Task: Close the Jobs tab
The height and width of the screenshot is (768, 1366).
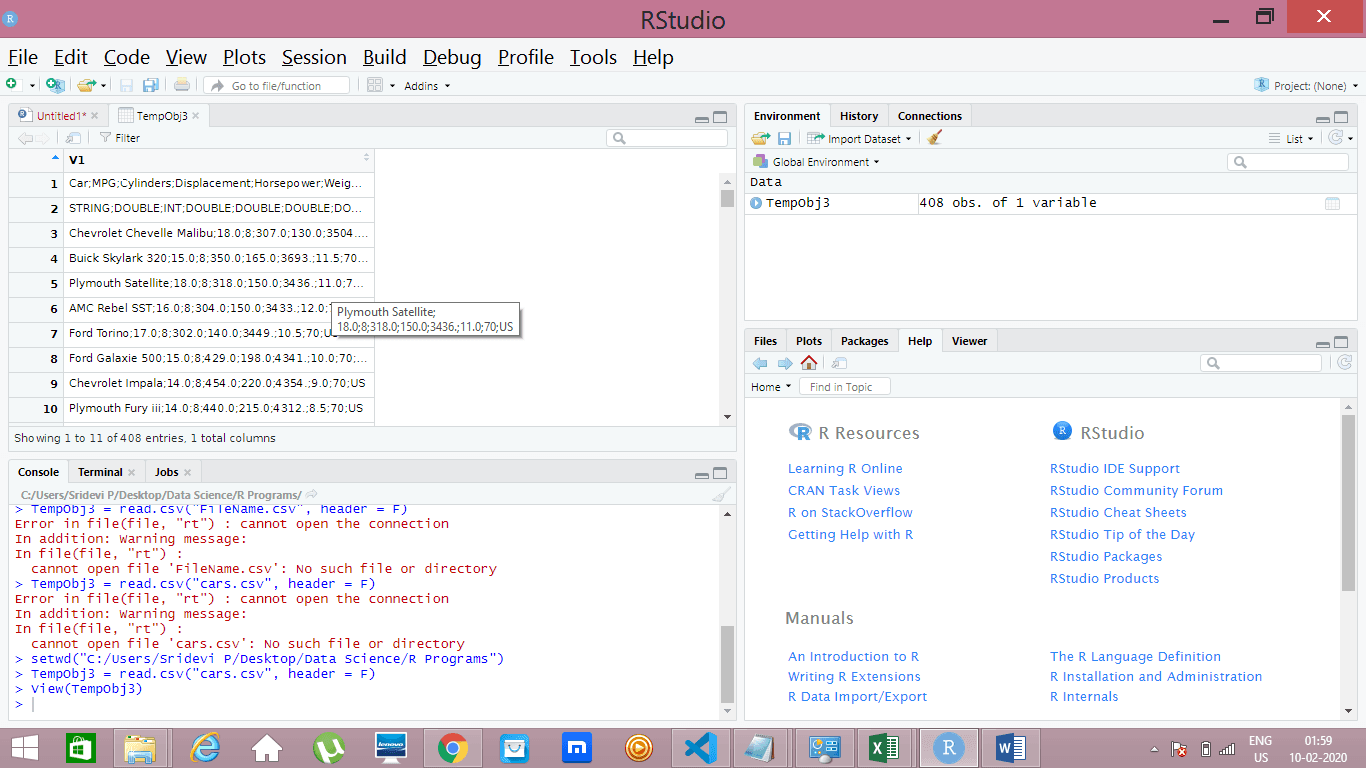Action: (x=187, y=472)
